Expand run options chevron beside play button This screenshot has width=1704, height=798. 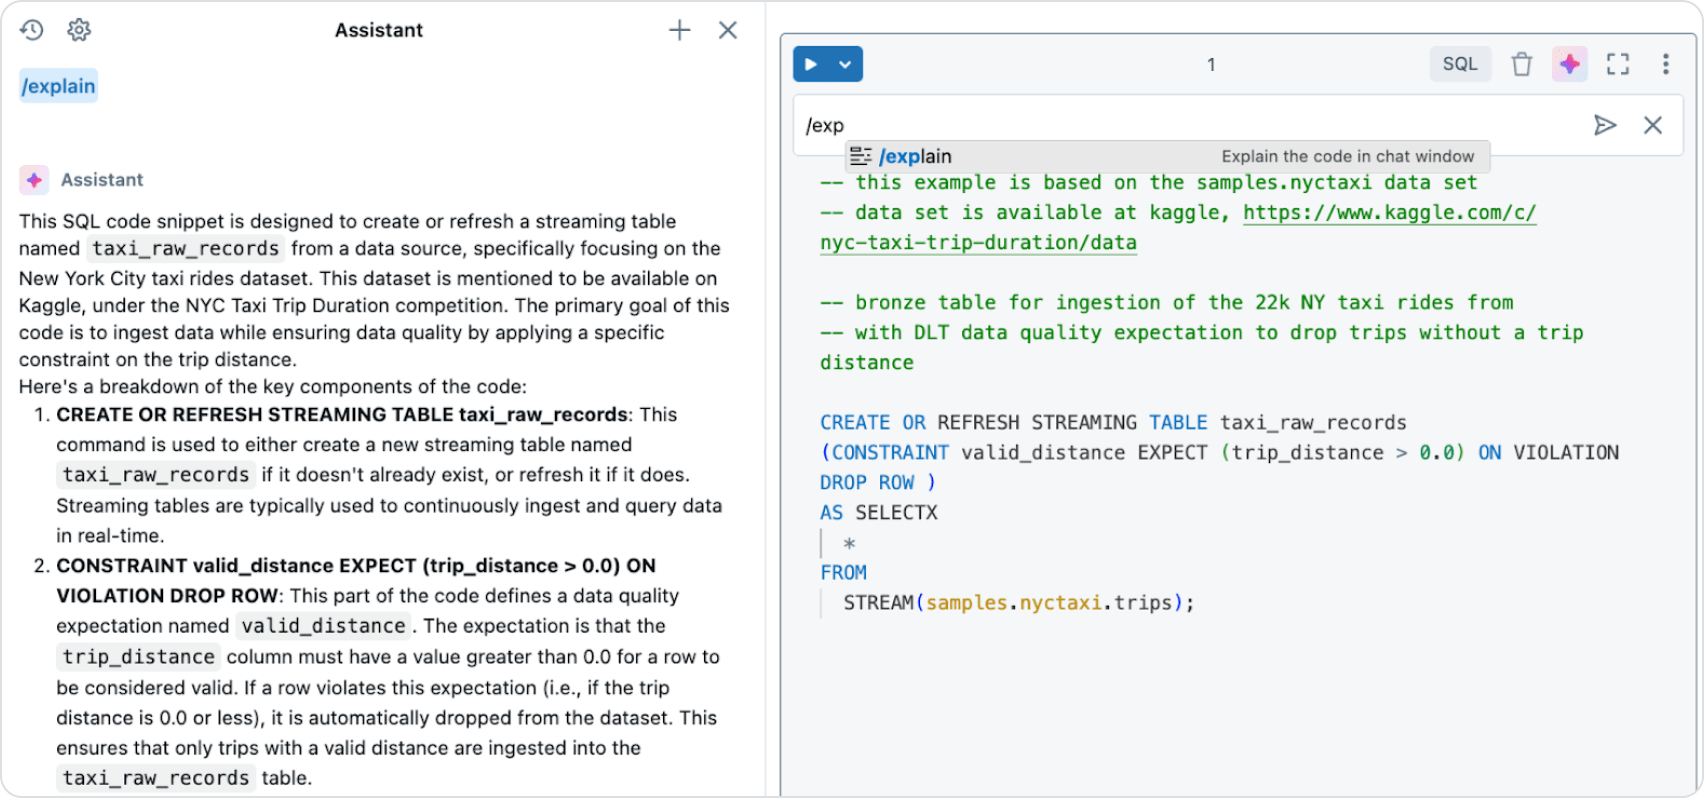point(845,65)
